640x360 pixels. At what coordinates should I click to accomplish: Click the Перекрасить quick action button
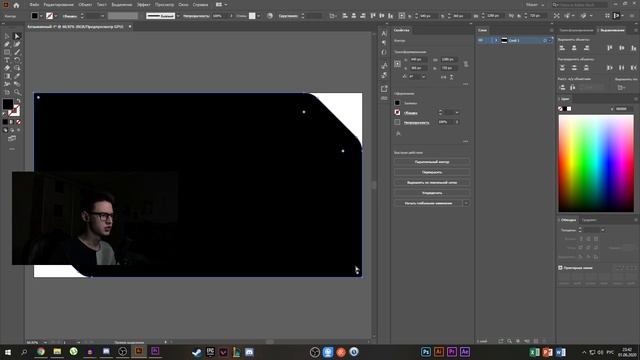point(432,172)
